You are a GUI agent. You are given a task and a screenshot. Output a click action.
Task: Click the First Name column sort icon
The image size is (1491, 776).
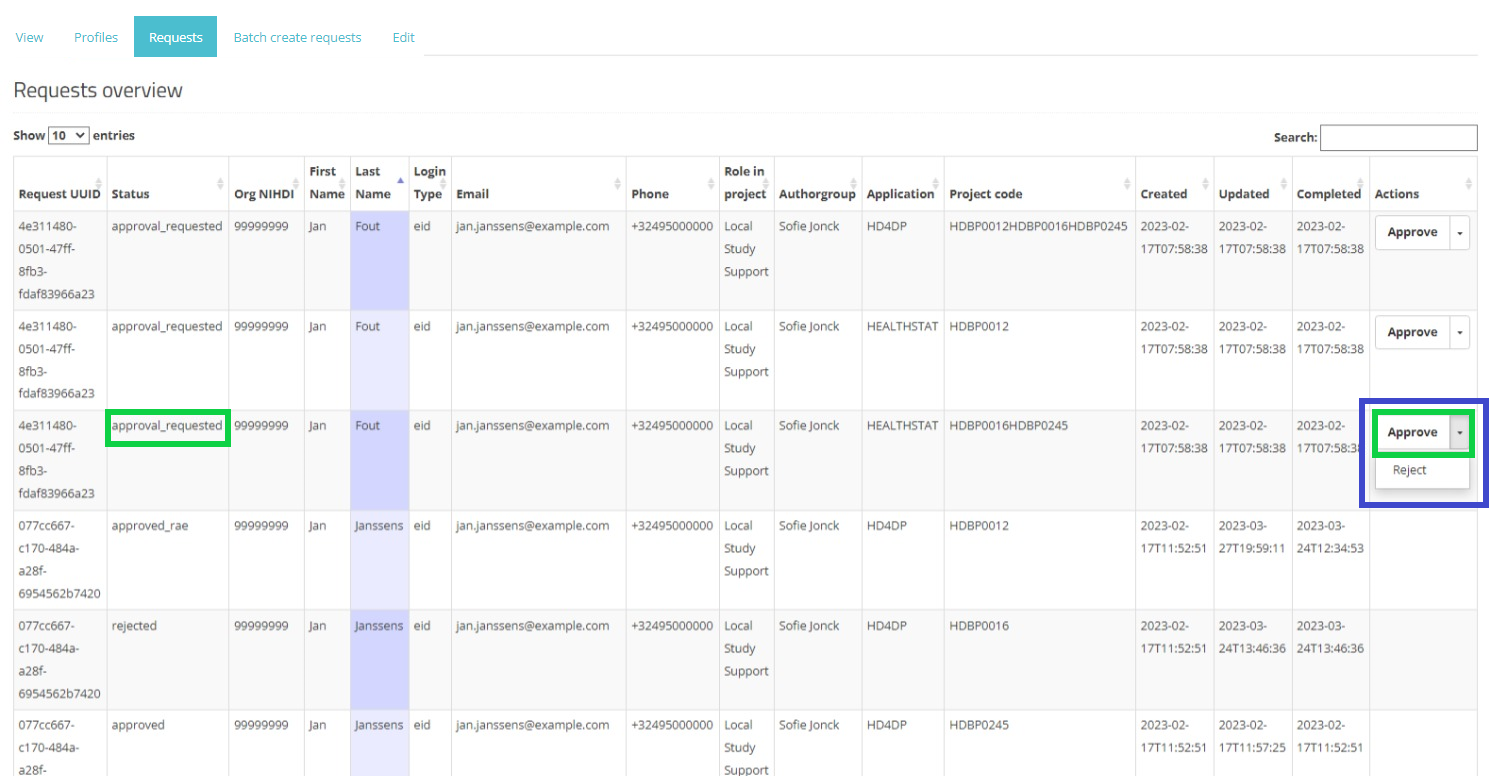coord(342,183)
